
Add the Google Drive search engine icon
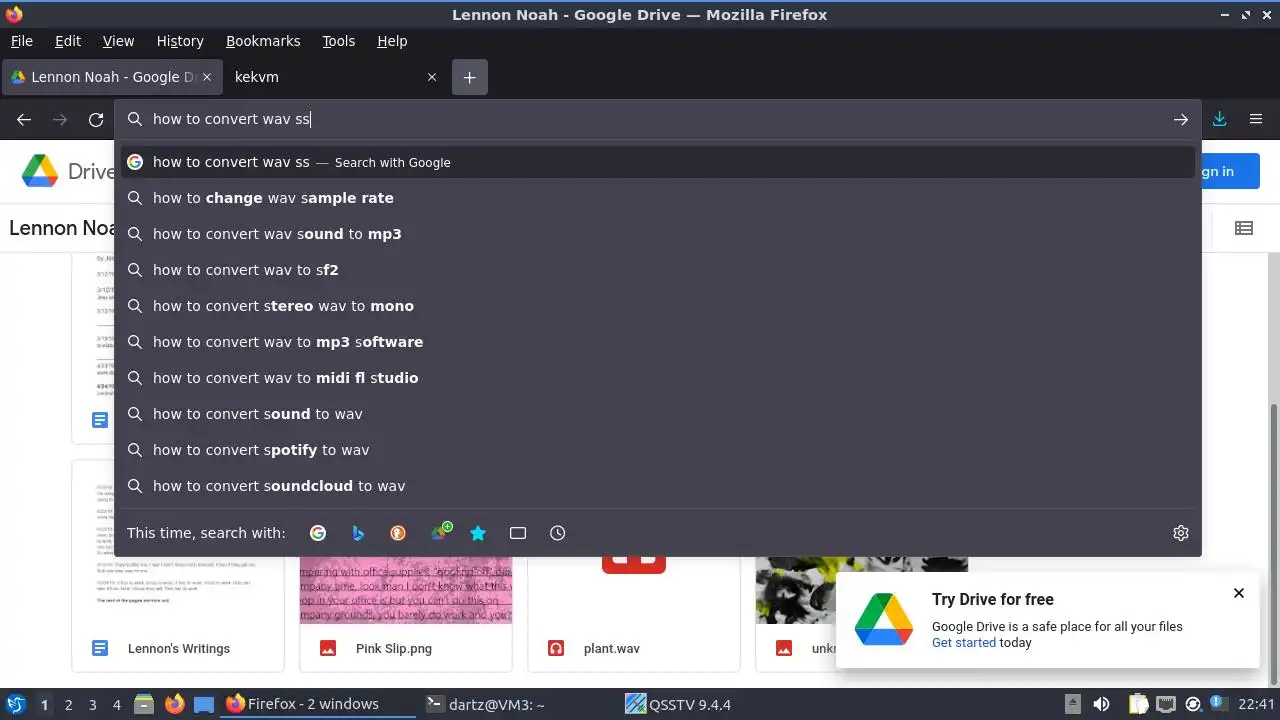[x=440, y=532]
